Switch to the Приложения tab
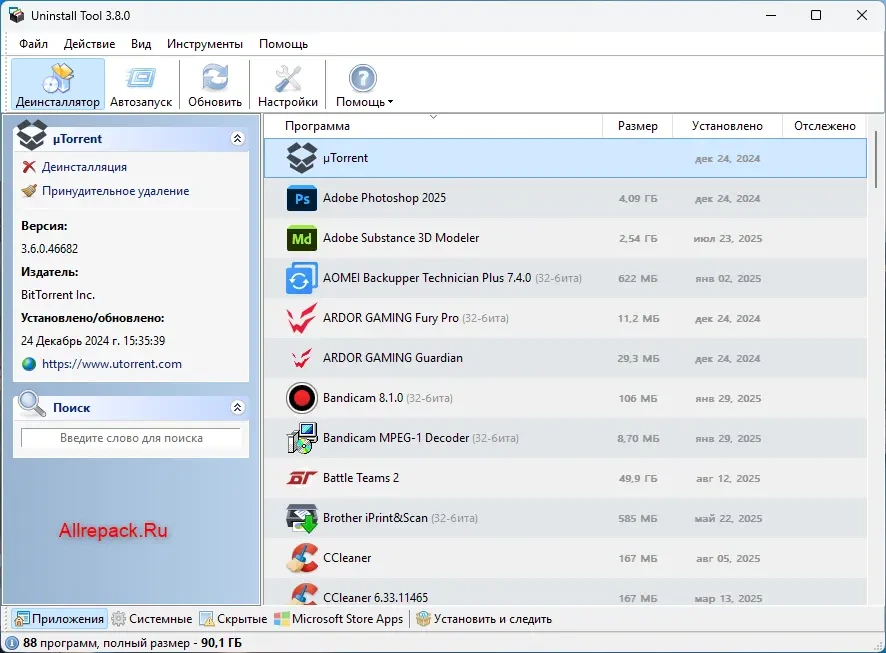 (x=59, y=619)
